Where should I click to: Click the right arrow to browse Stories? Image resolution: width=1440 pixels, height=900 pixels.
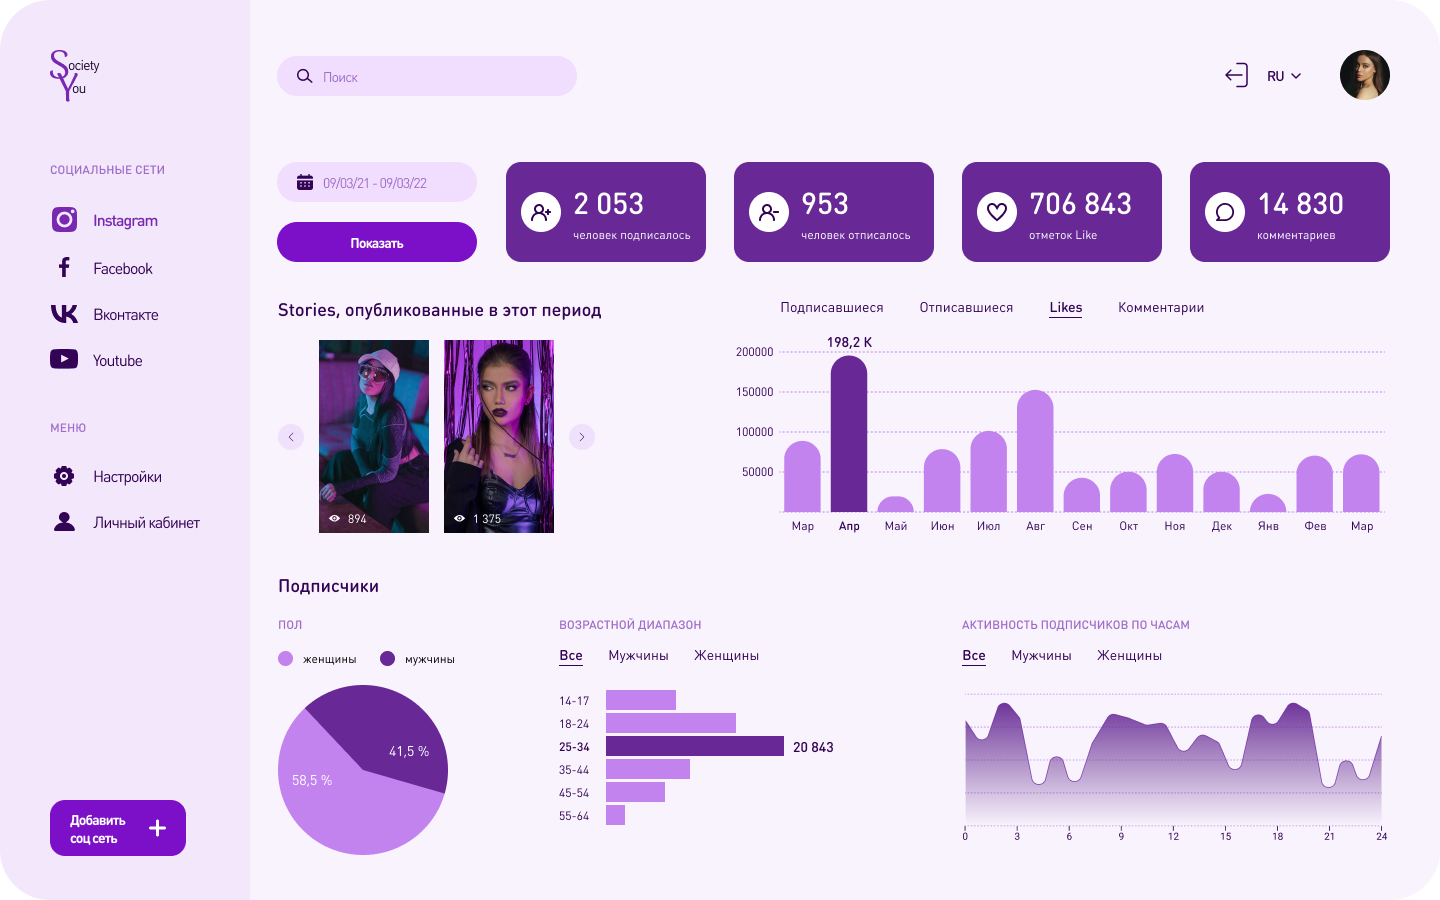coord(582,437)
